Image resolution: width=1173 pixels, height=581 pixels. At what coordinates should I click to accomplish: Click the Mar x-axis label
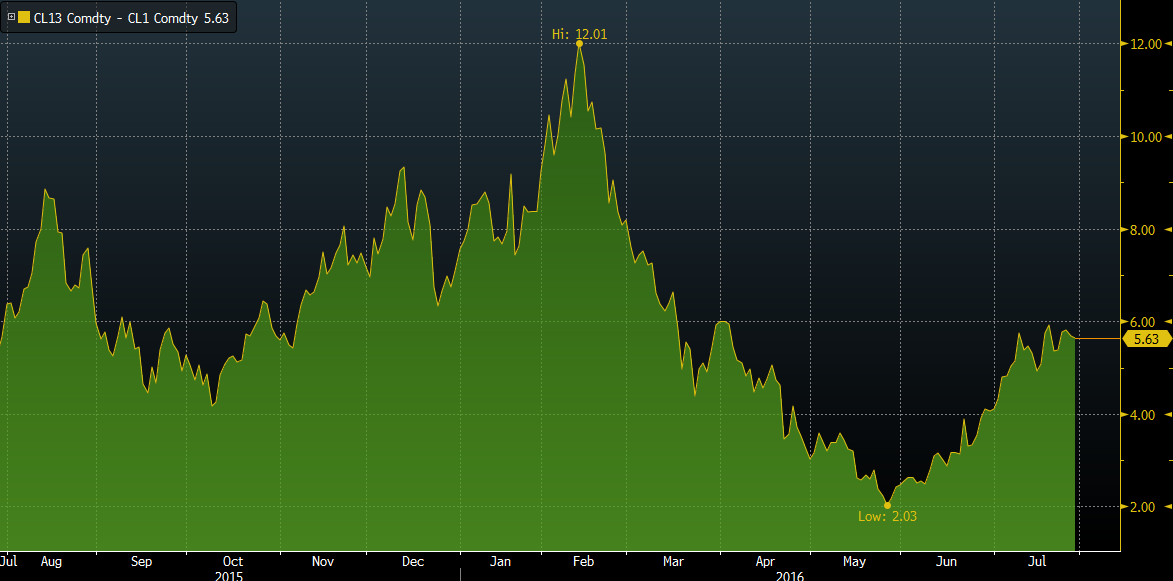[x=674, y=561]
